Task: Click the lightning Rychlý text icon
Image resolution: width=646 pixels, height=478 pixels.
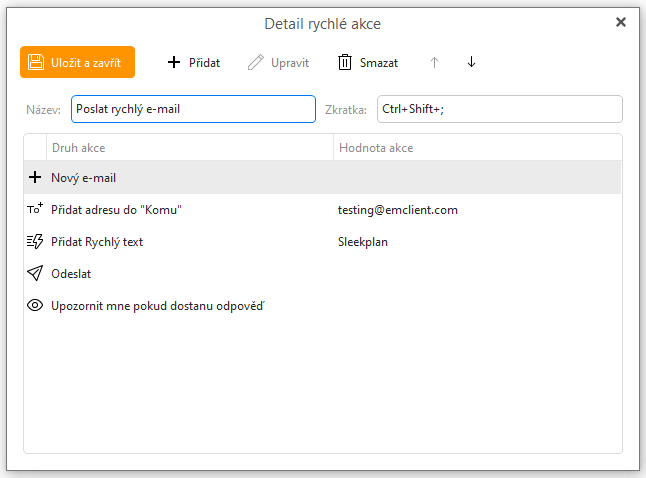Action: click(x=35, y=241)
